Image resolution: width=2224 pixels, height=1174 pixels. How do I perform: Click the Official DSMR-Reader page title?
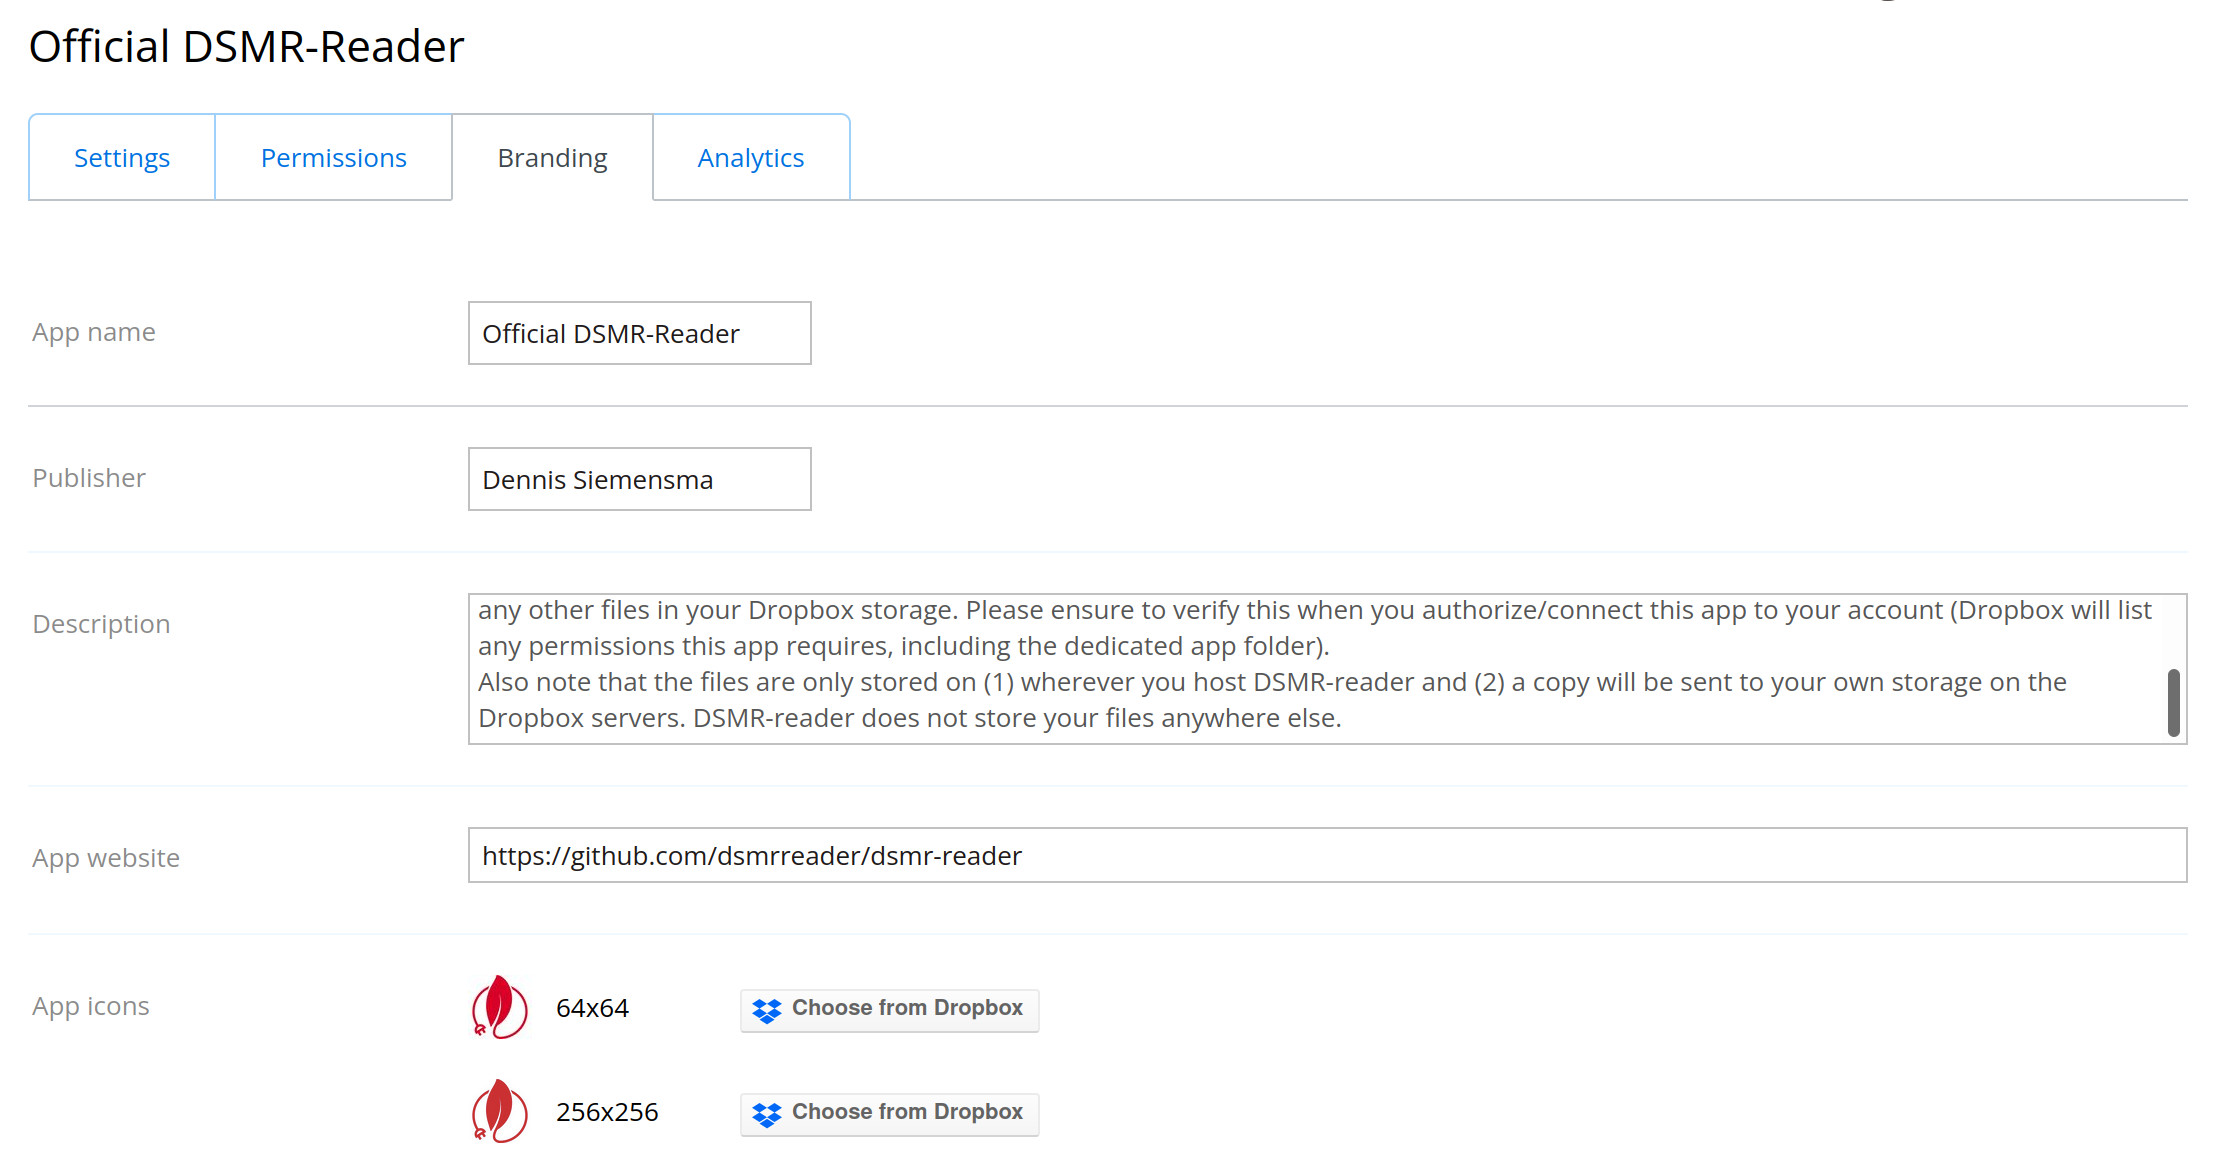pos(246,45)
